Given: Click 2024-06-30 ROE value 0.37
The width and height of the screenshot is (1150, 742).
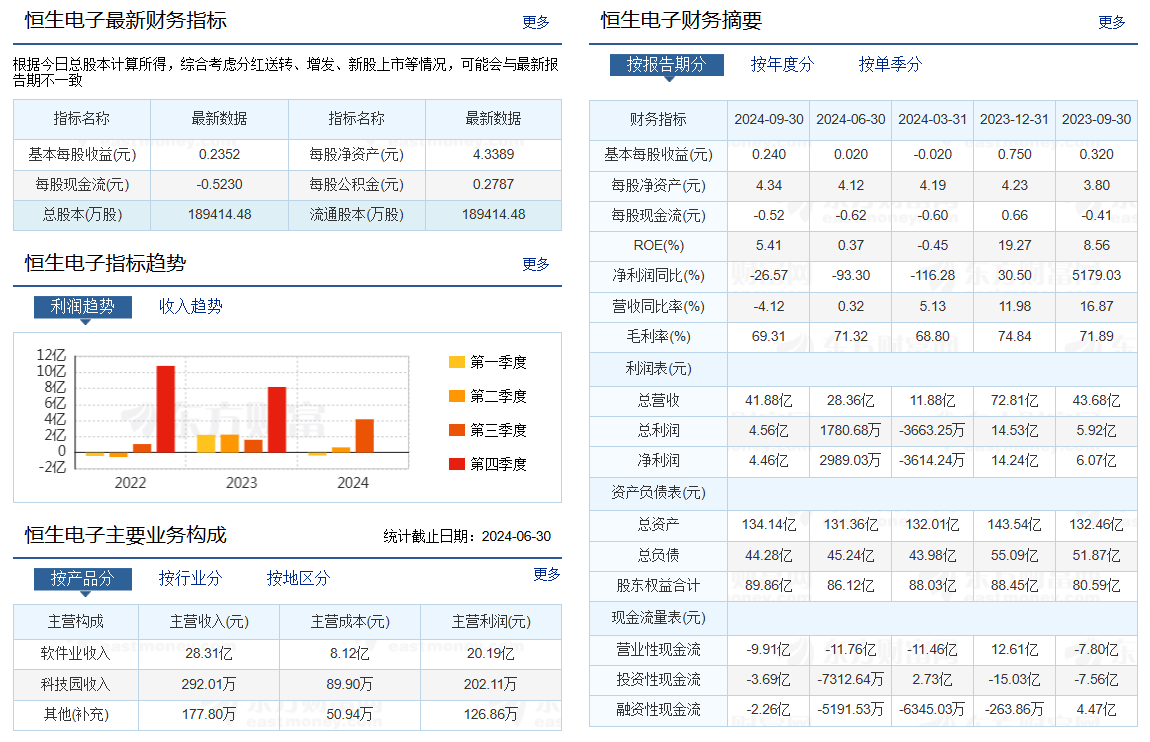Looking at the screenshot, I should (x=851, y=246).
